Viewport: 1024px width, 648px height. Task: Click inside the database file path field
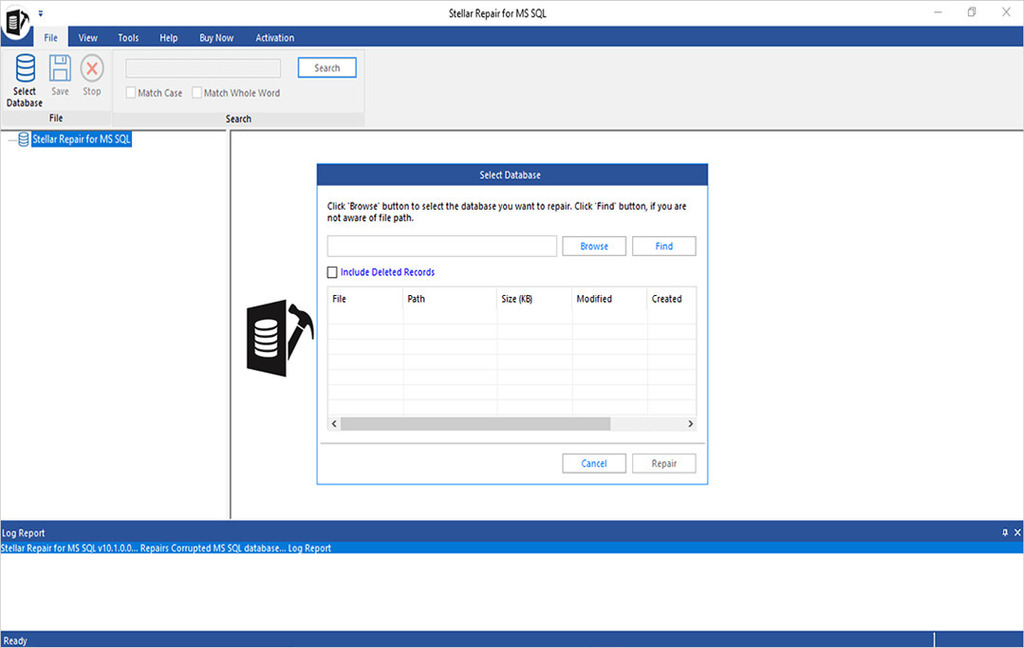click(441, 245)
